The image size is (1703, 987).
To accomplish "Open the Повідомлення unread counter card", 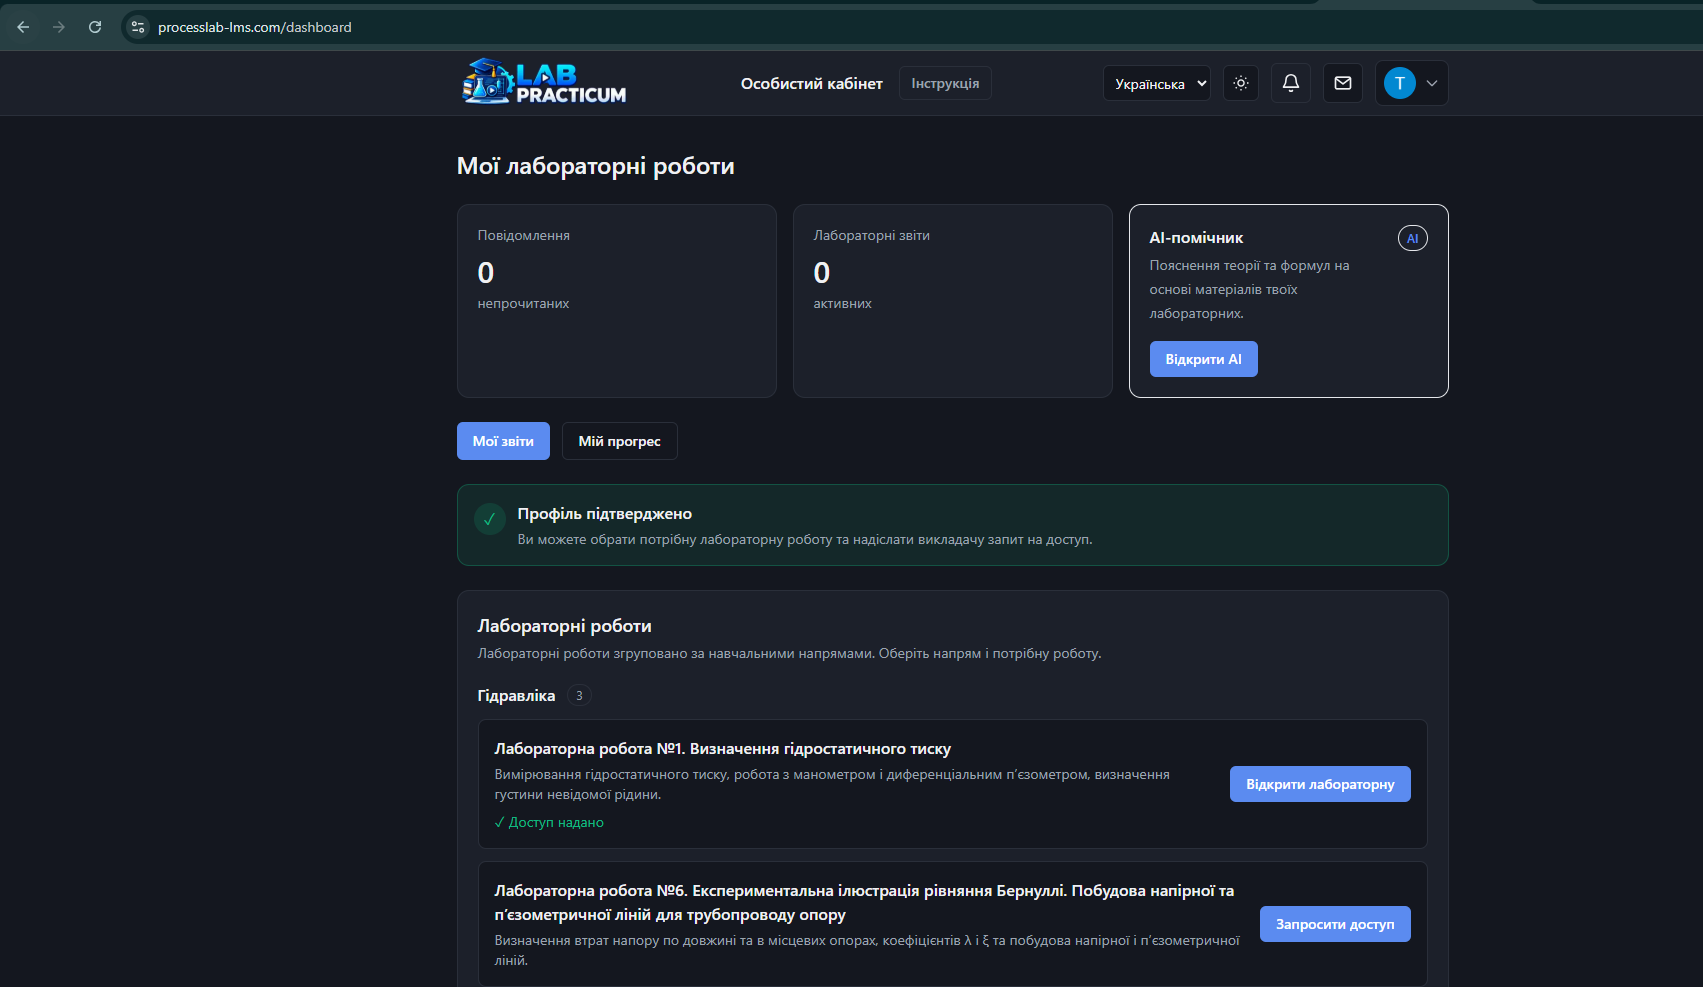I will click(617, 301).
